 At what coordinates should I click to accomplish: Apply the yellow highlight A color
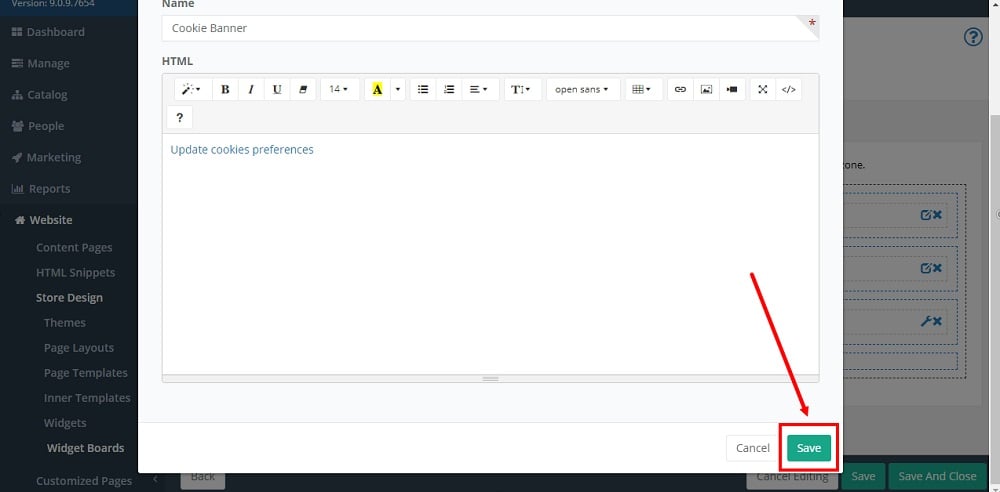pos(378,89)
